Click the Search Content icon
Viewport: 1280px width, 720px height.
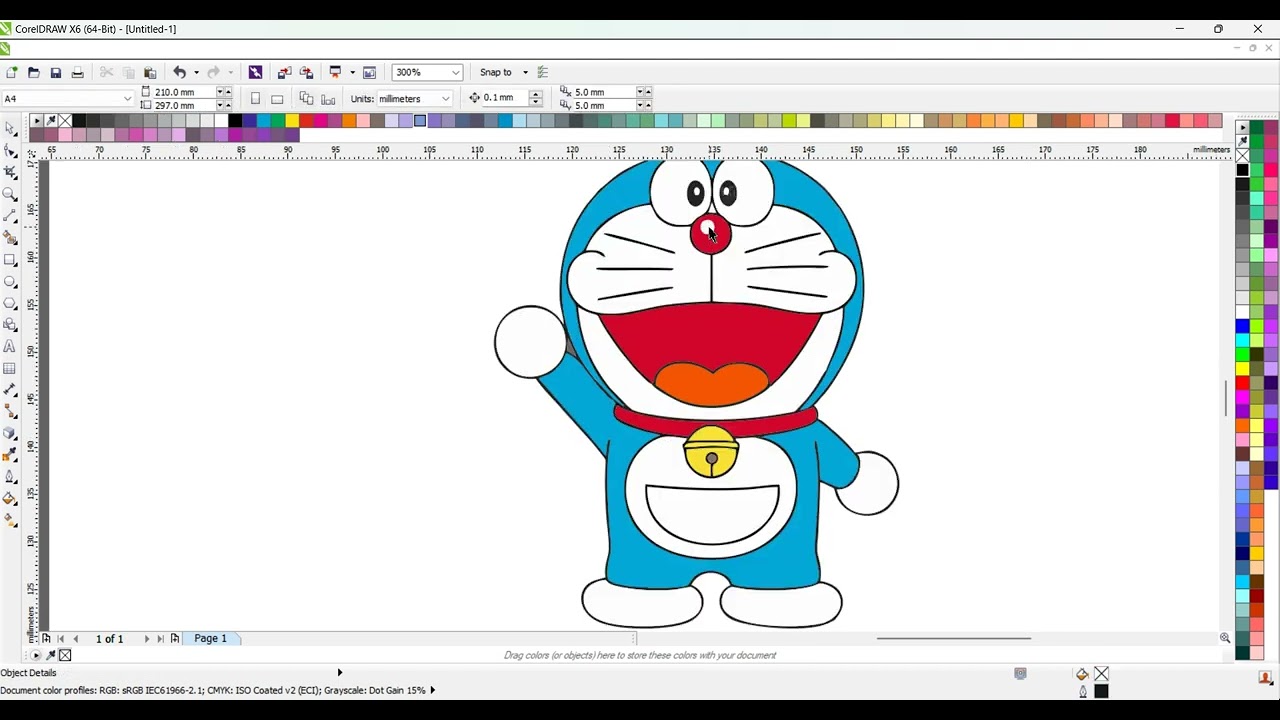[255, 72]
